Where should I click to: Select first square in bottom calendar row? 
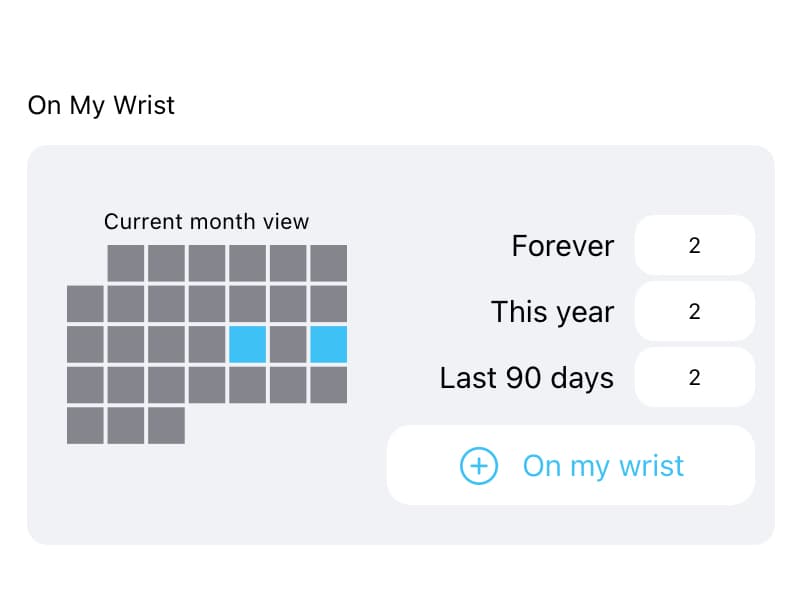pos(85,425)
